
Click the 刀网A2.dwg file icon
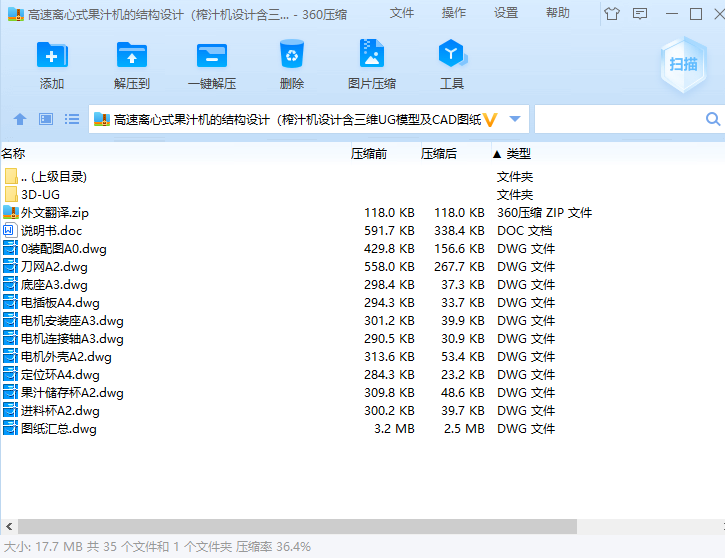[10, 266]
